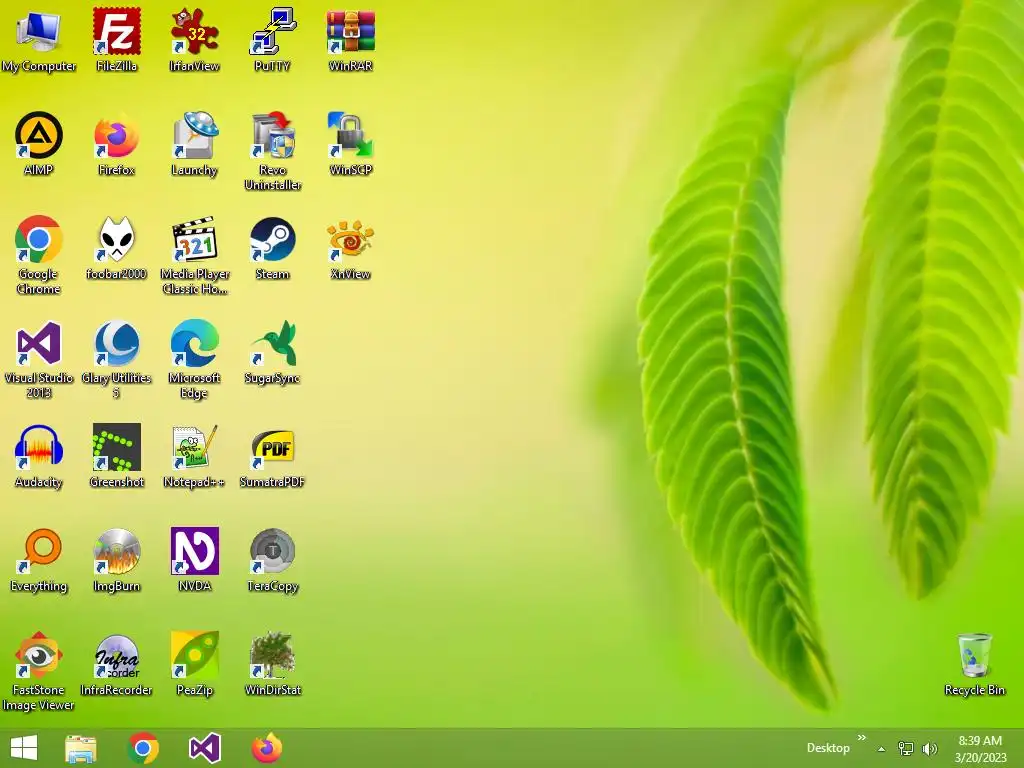1024x768 pixels.
Task: Show hidden system tray icons
Action: point(882,749)
